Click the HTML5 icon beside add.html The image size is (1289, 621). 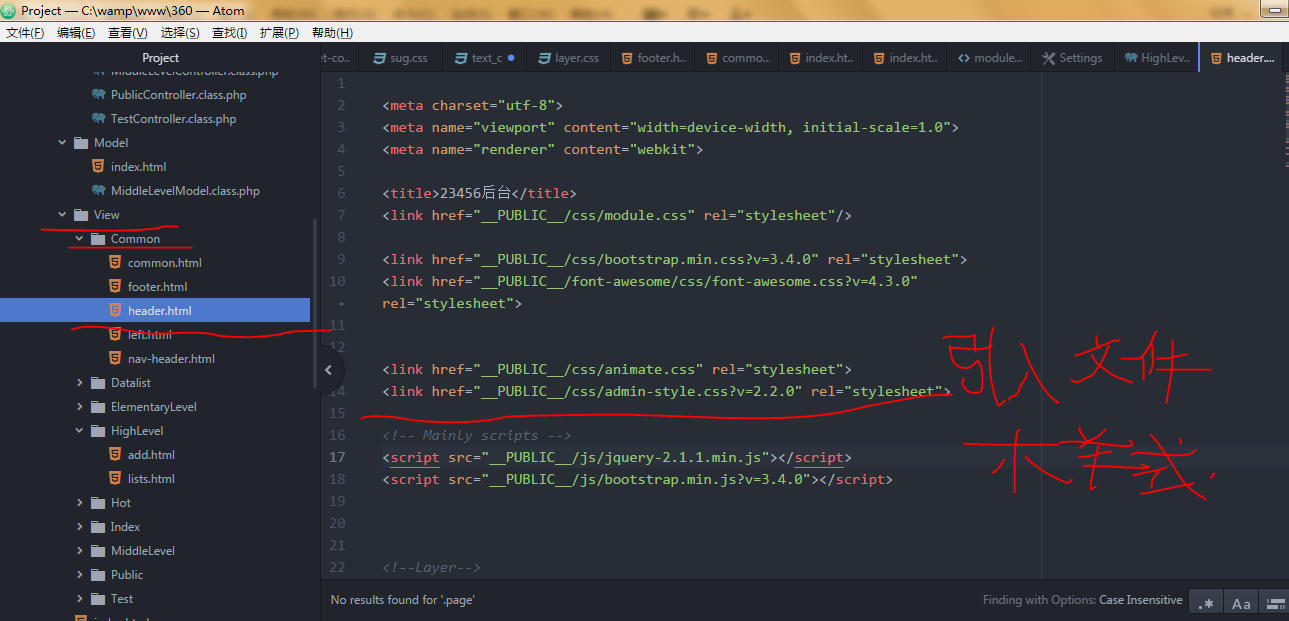coord(115,455)
